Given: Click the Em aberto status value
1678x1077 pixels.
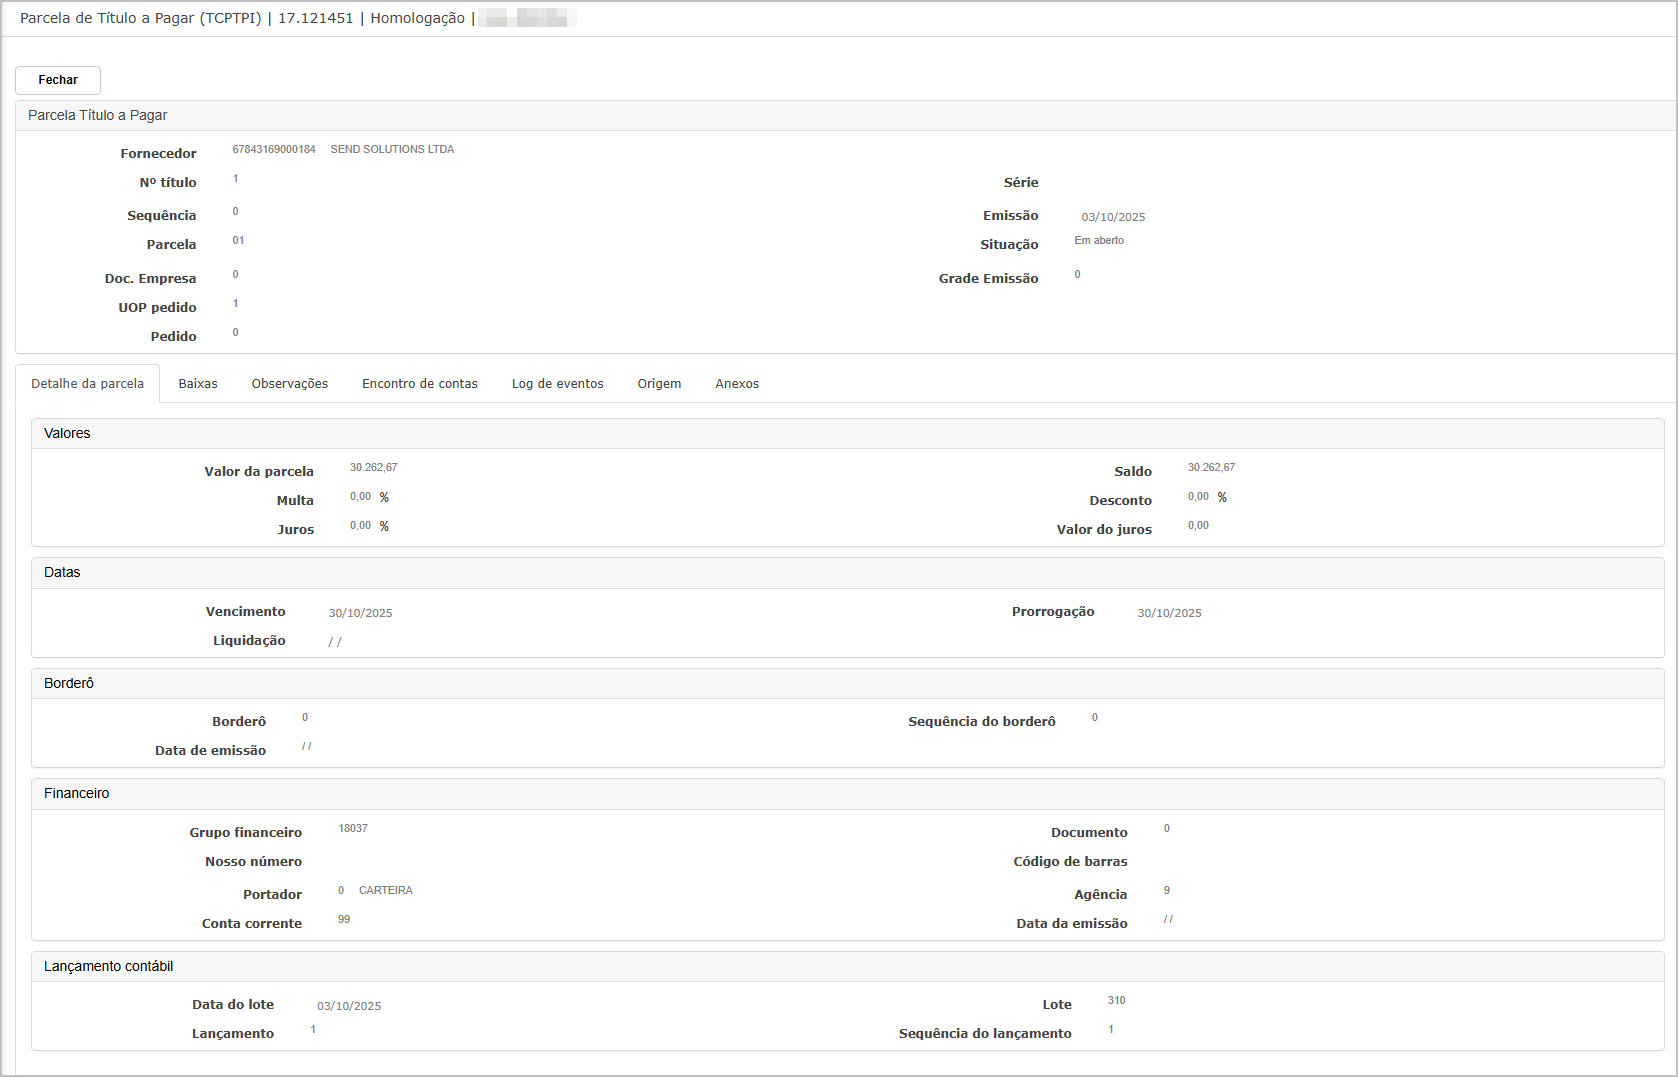Looking at the screenshot, I should pyautogui.click(x=1099, y=241).
